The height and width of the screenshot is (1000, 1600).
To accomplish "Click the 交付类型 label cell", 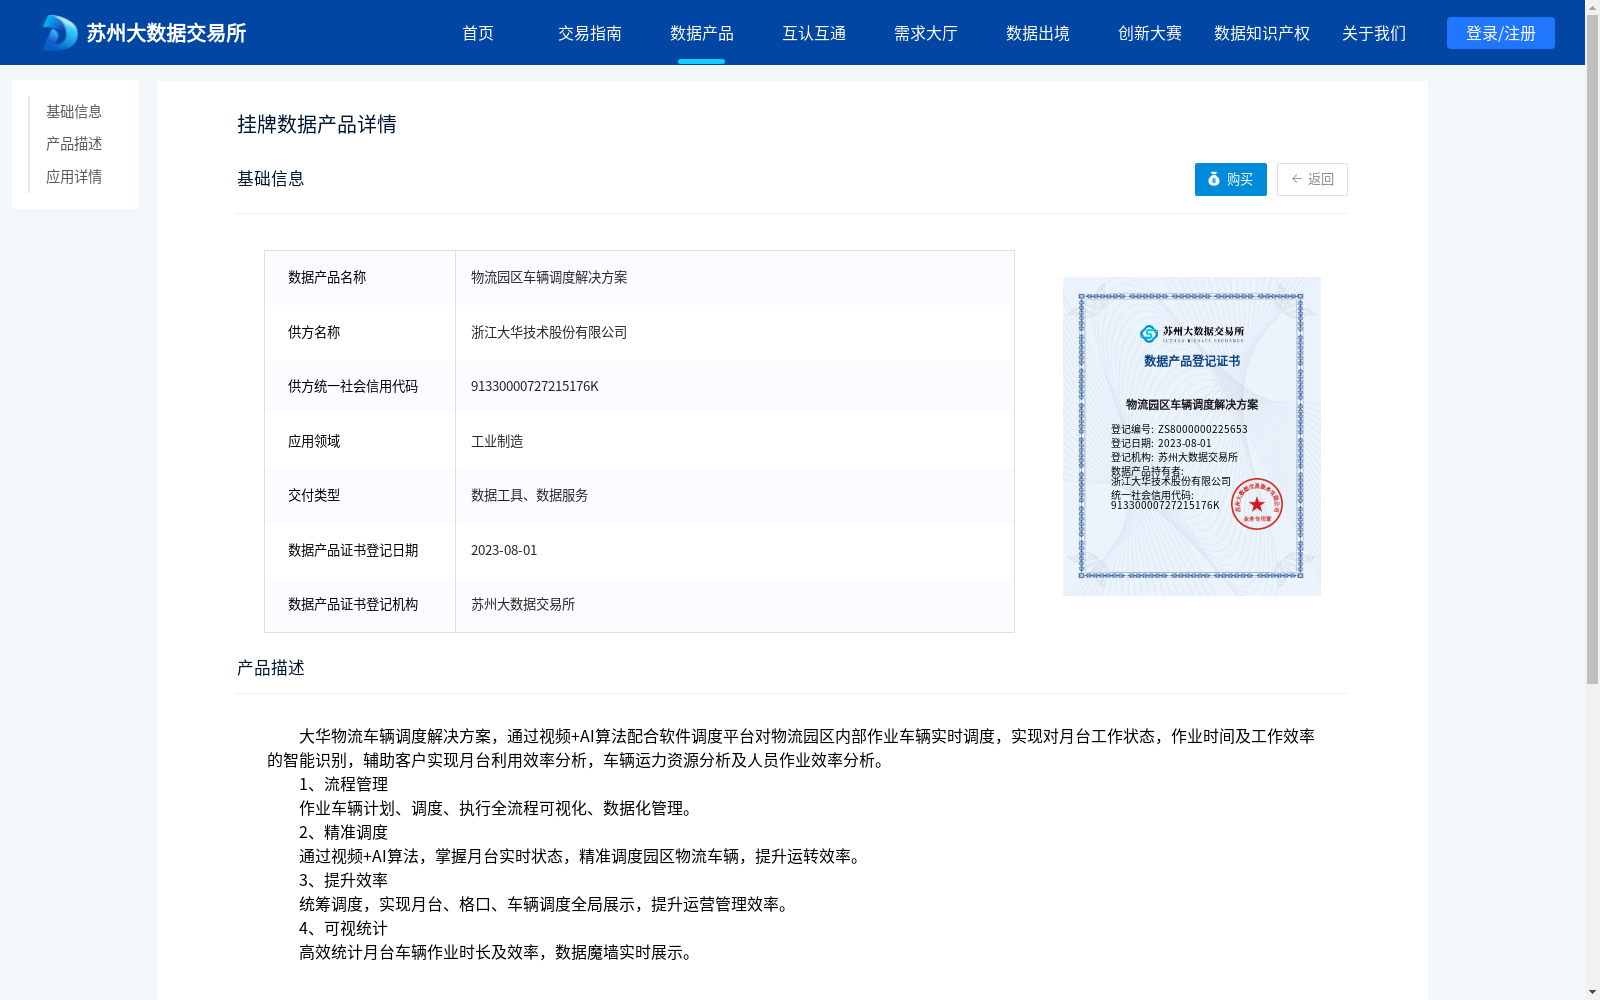I will 360,495.
